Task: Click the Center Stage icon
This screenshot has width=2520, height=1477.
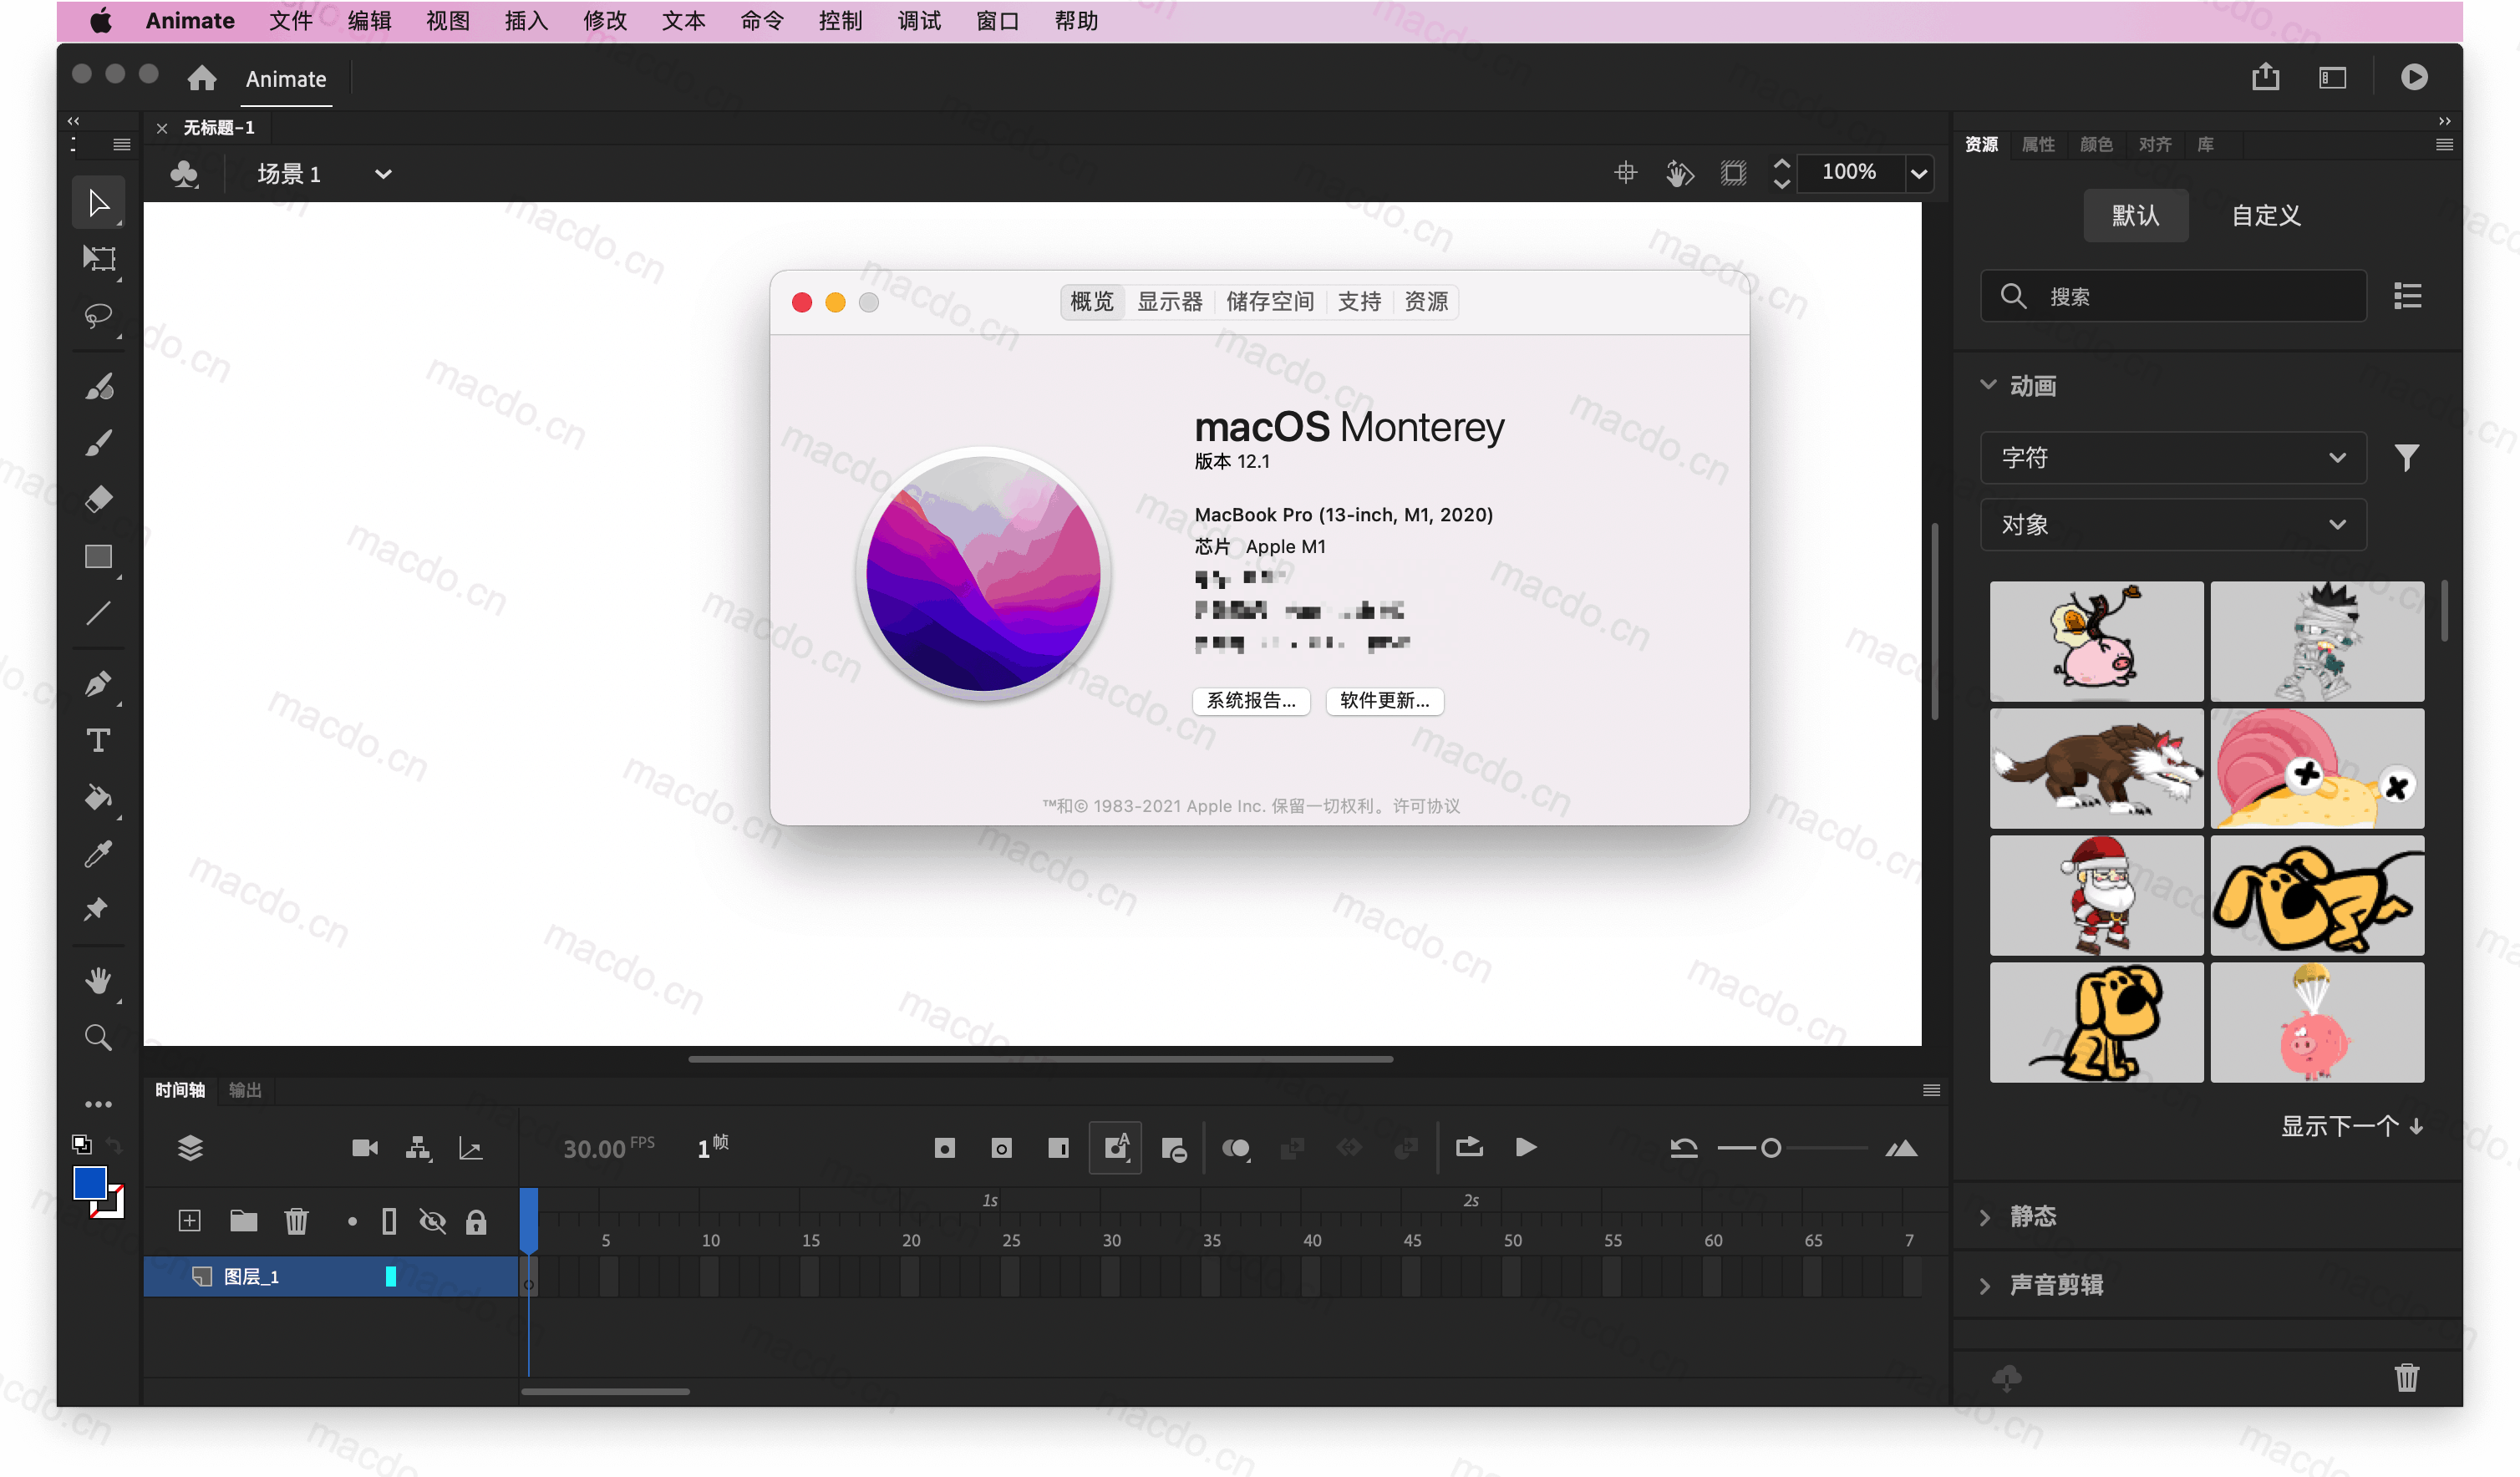Action: [x=1626, y=173]
